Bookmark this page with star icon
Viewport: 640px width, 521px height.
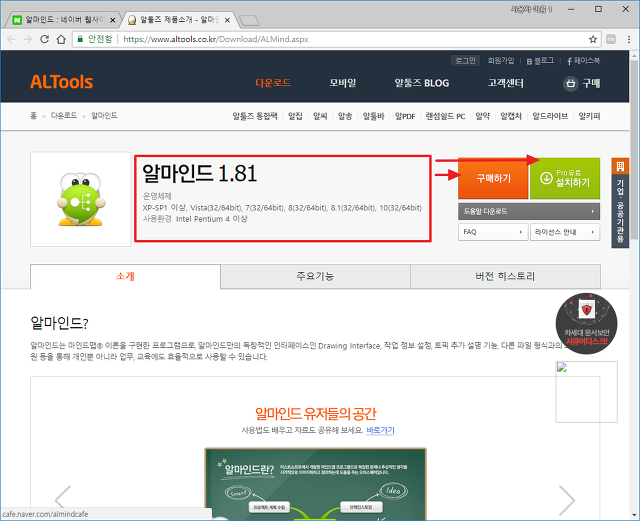pyautogui.click(x=593, y=39)
